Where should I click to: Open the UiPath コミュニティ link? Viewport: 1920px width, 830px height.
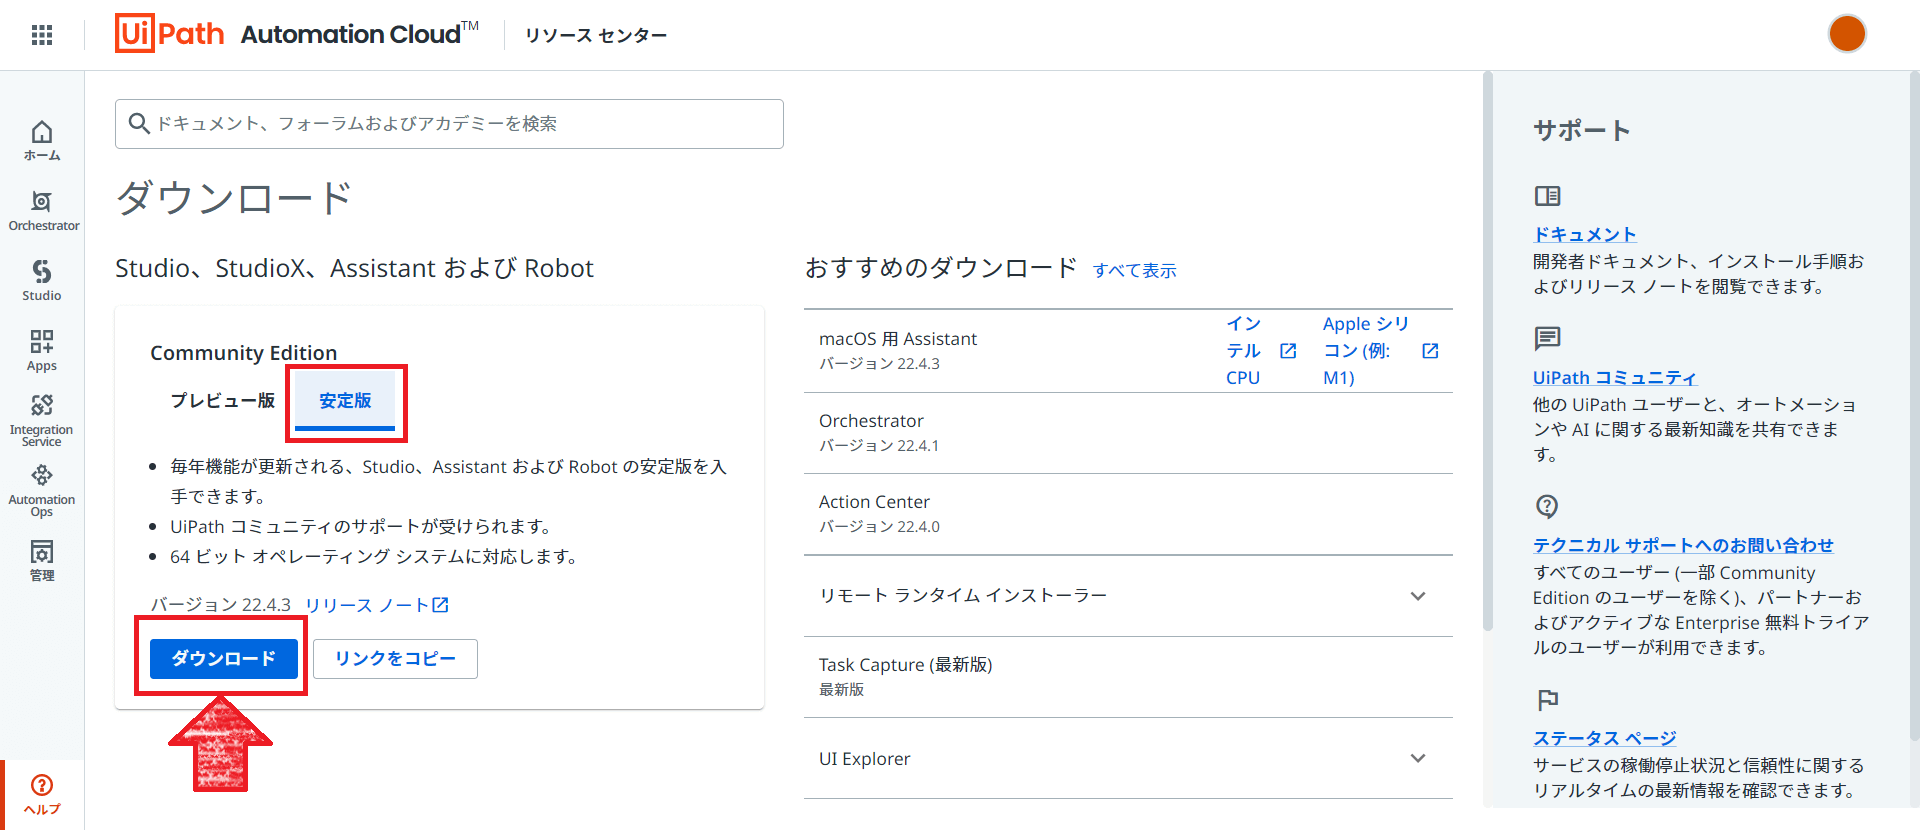(x=1615, y=377)
